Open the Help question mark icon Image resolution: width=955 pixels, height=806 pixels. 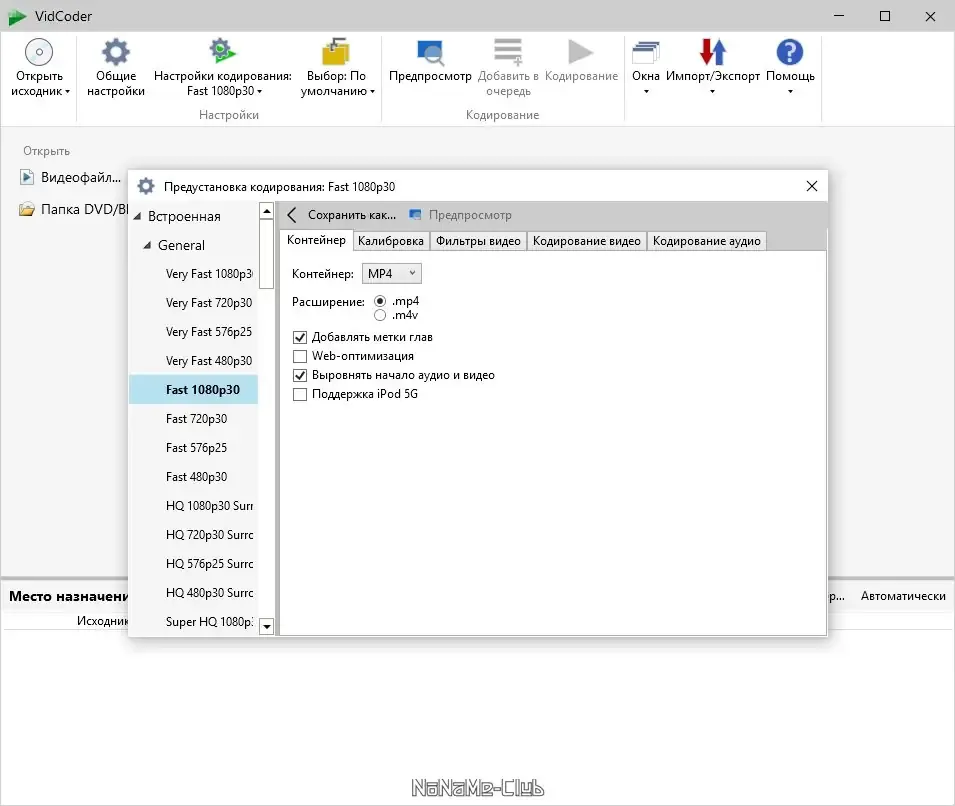point(790,52)
